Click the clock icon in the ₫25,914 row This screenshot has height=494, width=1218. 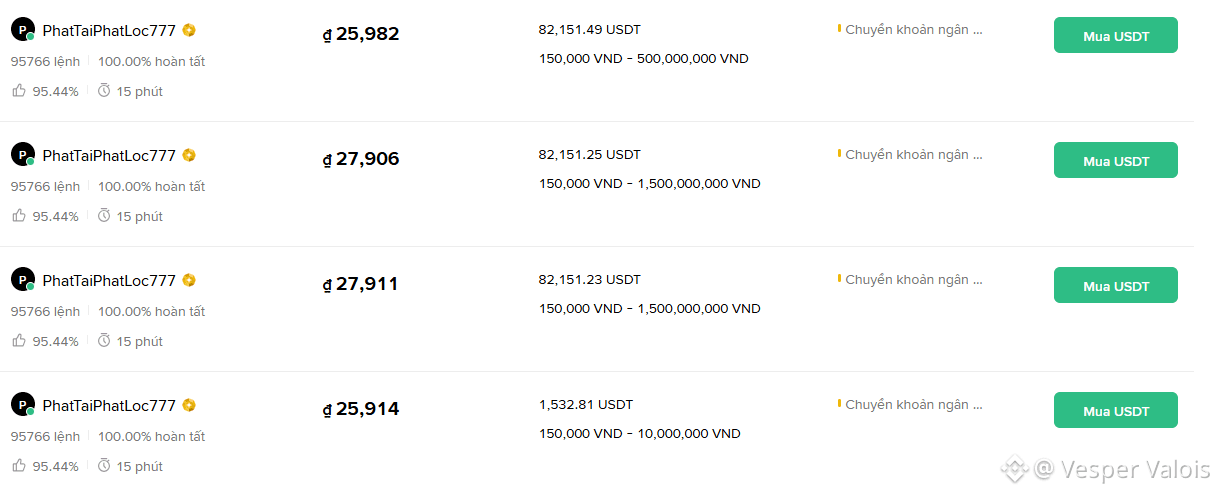pos(104,466)
